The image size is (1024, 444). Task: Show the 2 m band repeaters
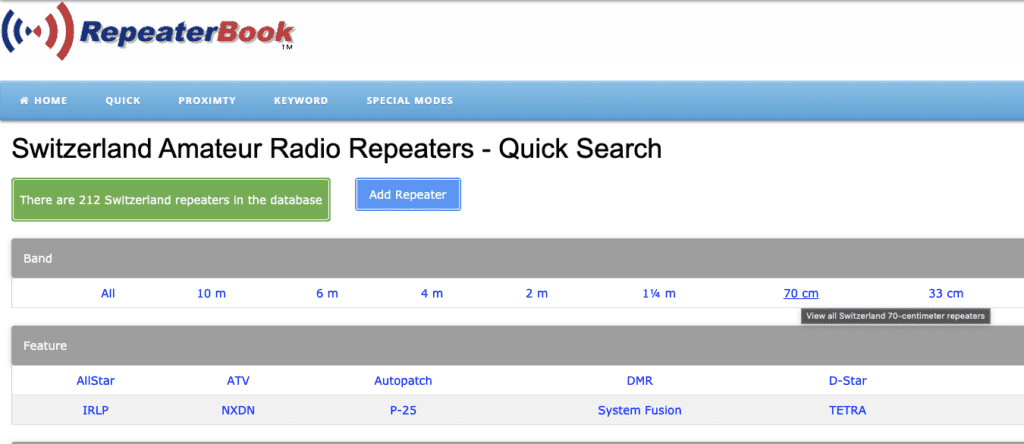[537, 293]
